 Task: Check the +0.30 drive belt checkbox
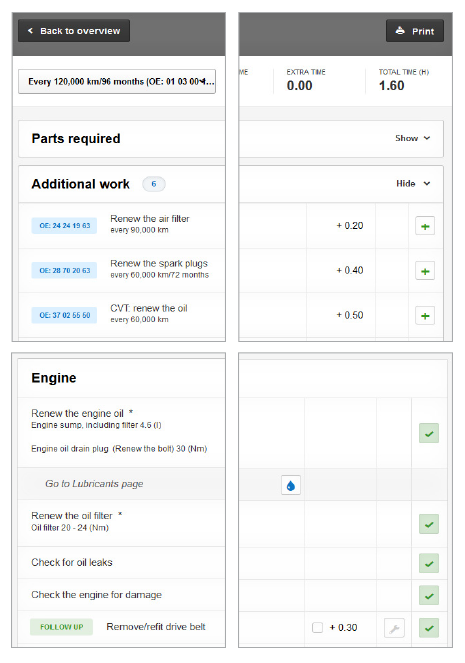(x=317, y=627)
